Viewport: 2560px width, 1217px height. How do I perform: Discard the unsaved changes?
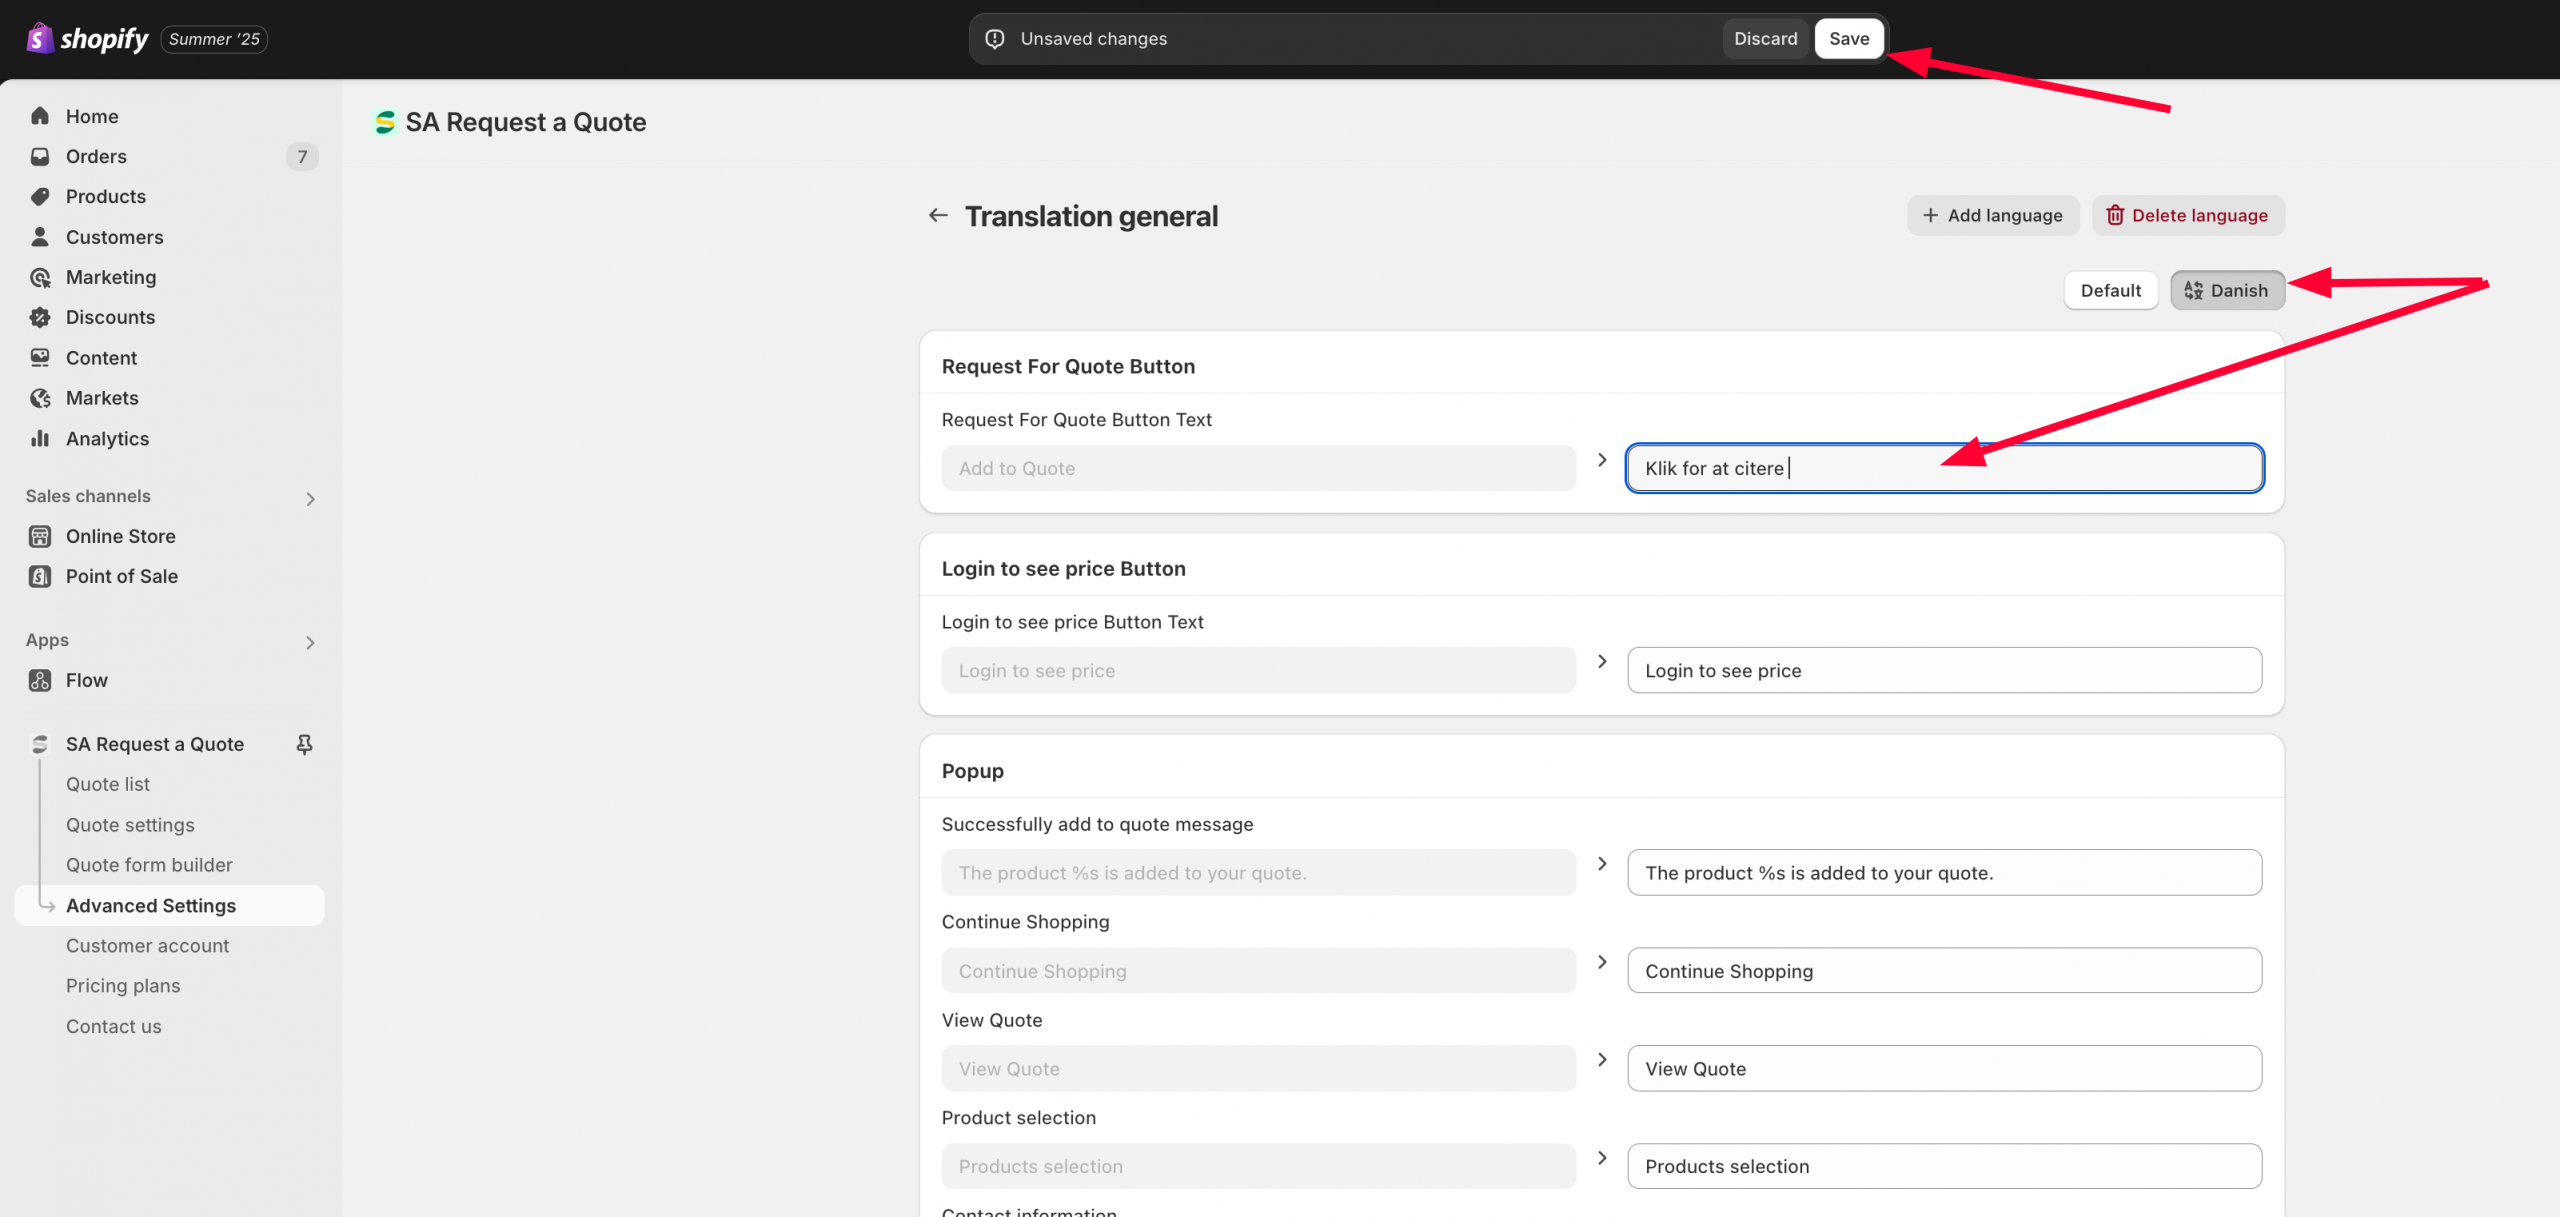pyautogui.click(x=1765, y=39)
